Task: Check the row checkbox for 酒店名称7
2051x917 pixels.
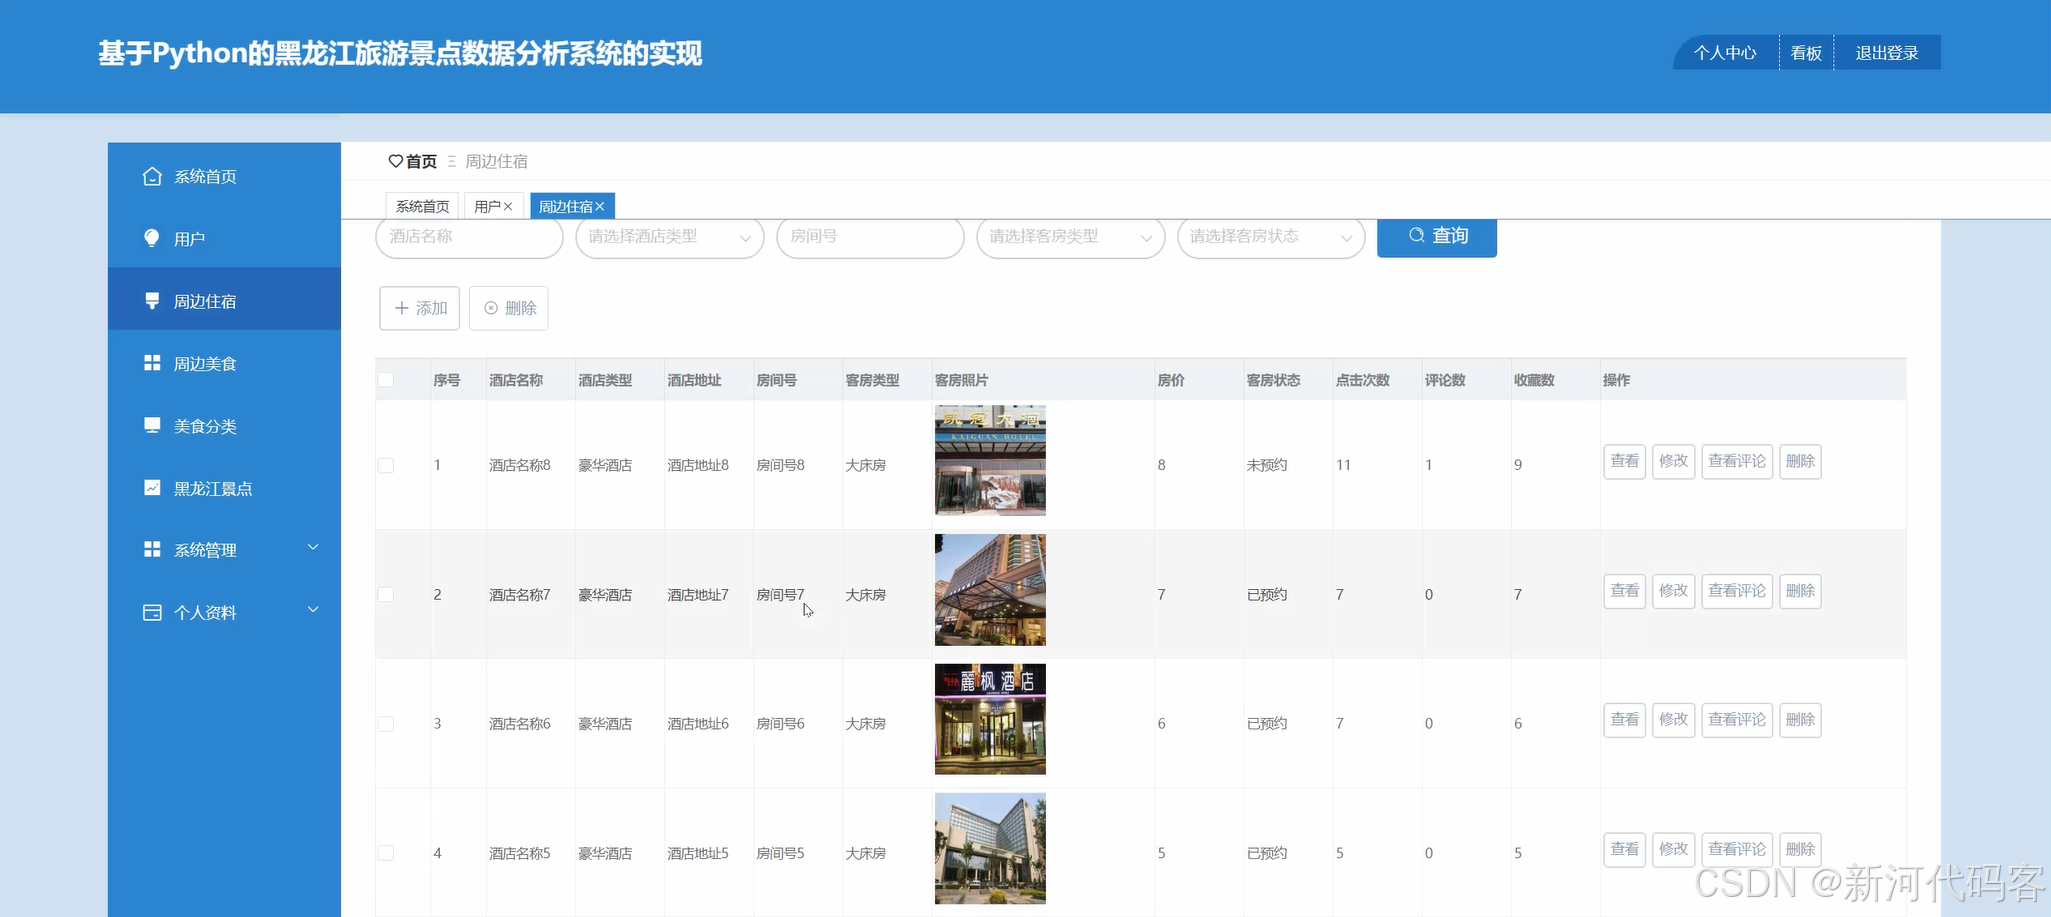Action: pyautogui.click(x=386, y=594)
